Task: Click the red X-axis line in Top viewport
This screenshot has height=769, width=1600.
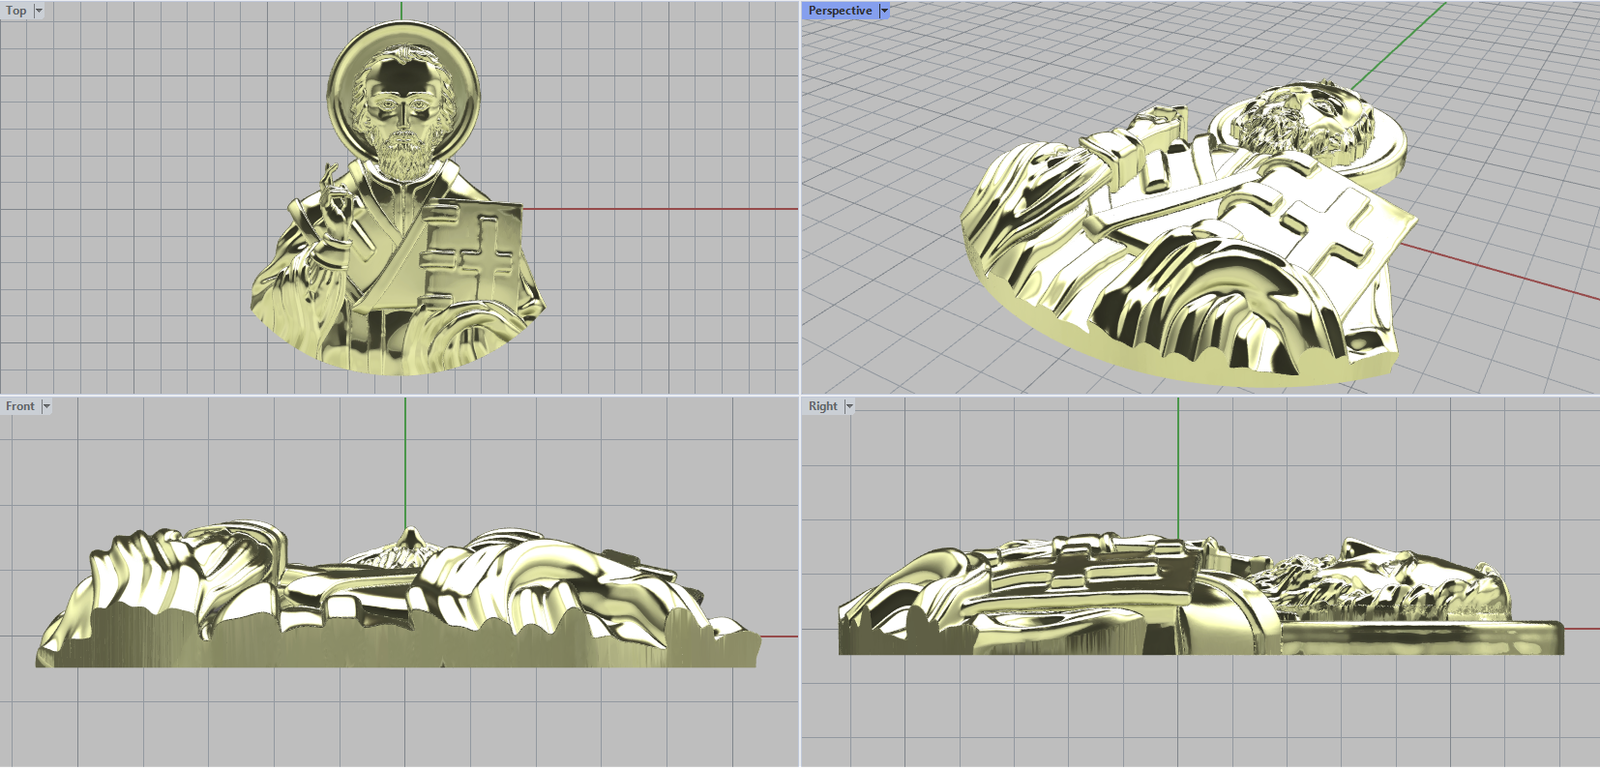Action: point(660,209)
